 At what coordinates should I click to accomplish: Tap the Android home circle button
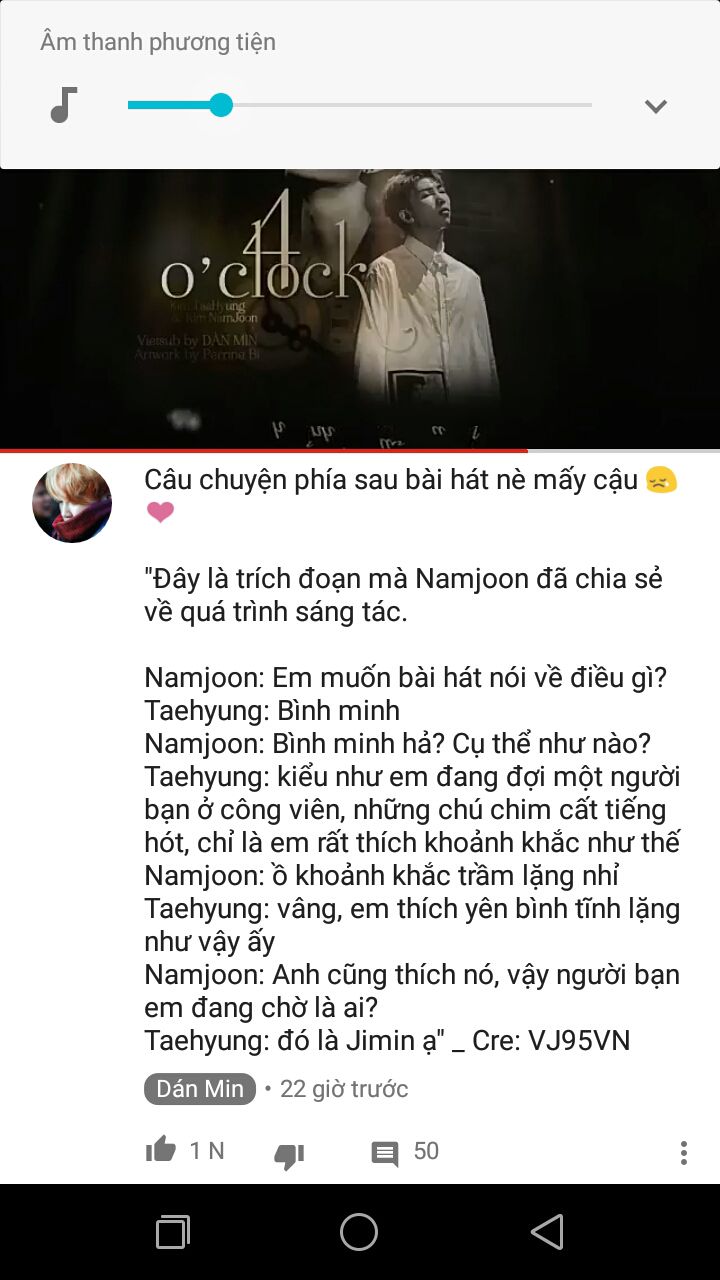359,1232
